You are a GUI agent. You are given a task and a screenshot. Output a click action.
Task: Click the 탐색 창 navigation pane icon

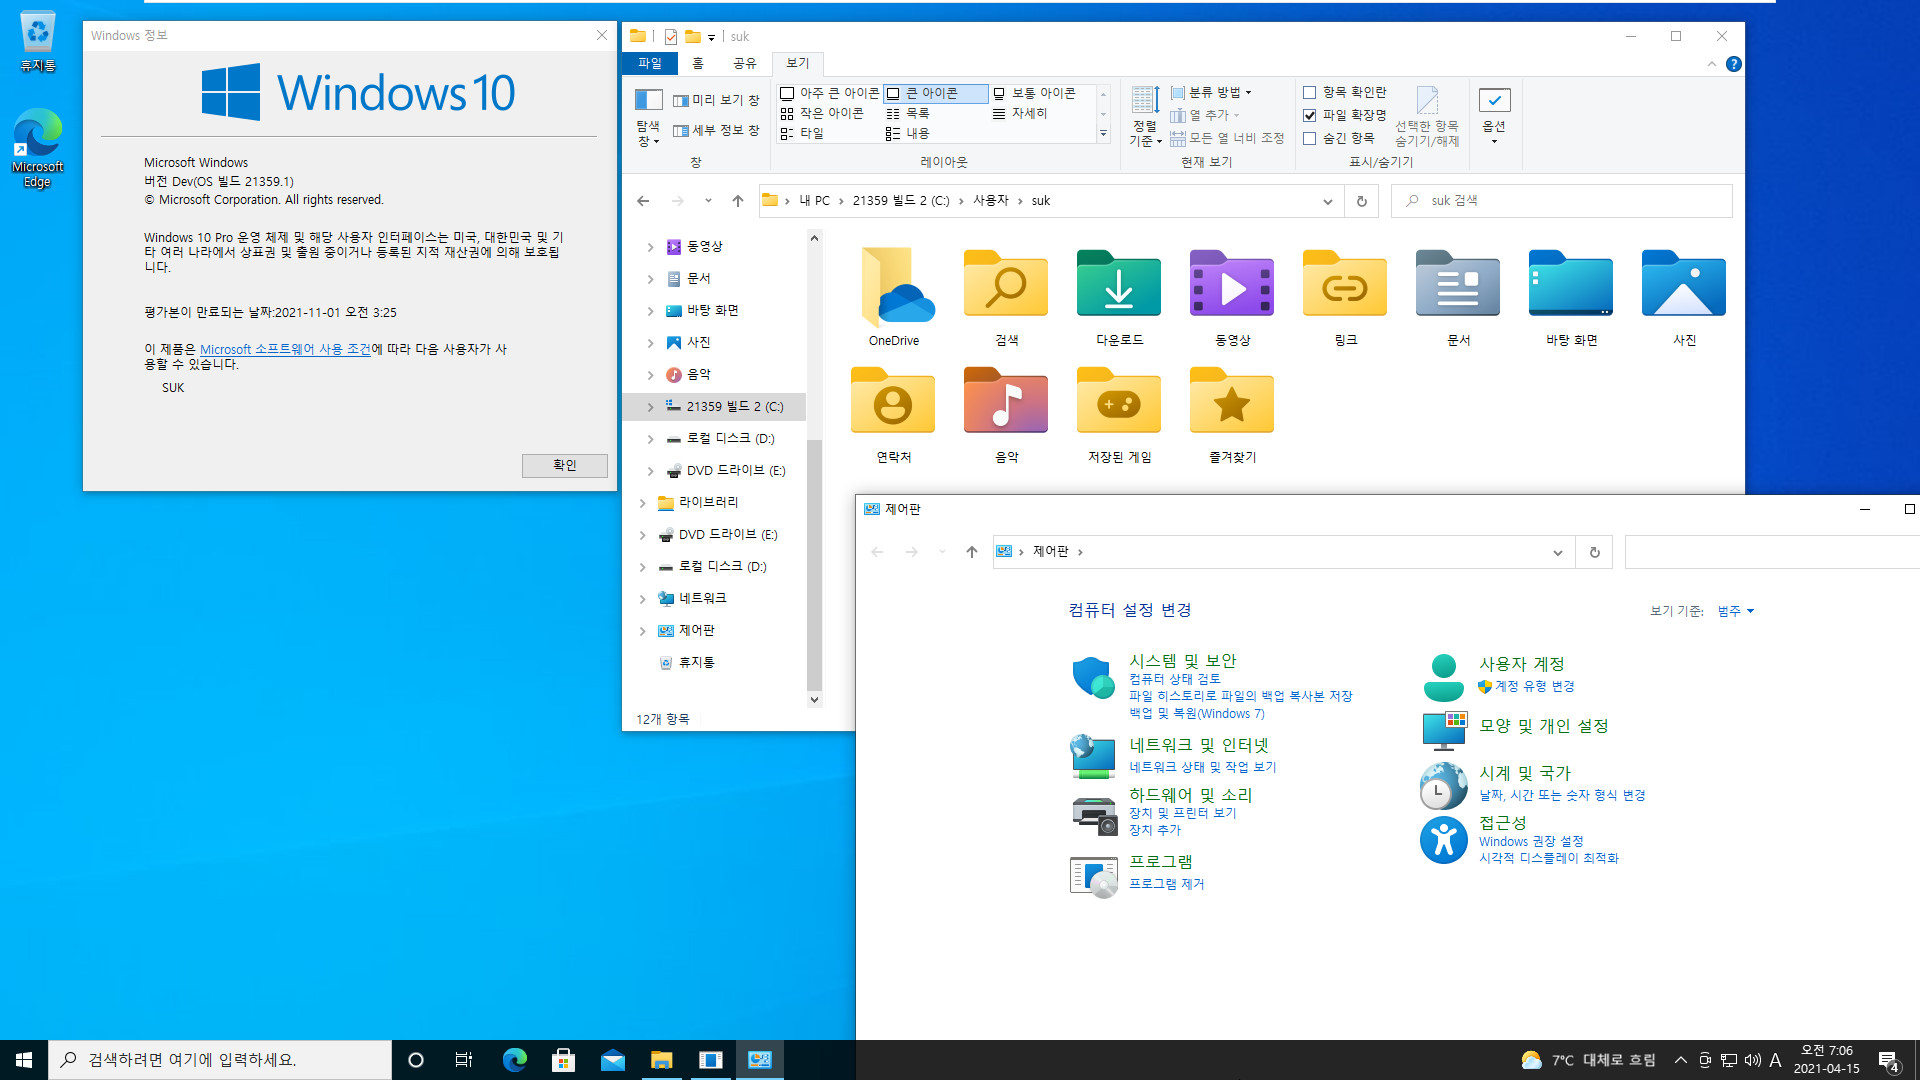pos(648,100)
